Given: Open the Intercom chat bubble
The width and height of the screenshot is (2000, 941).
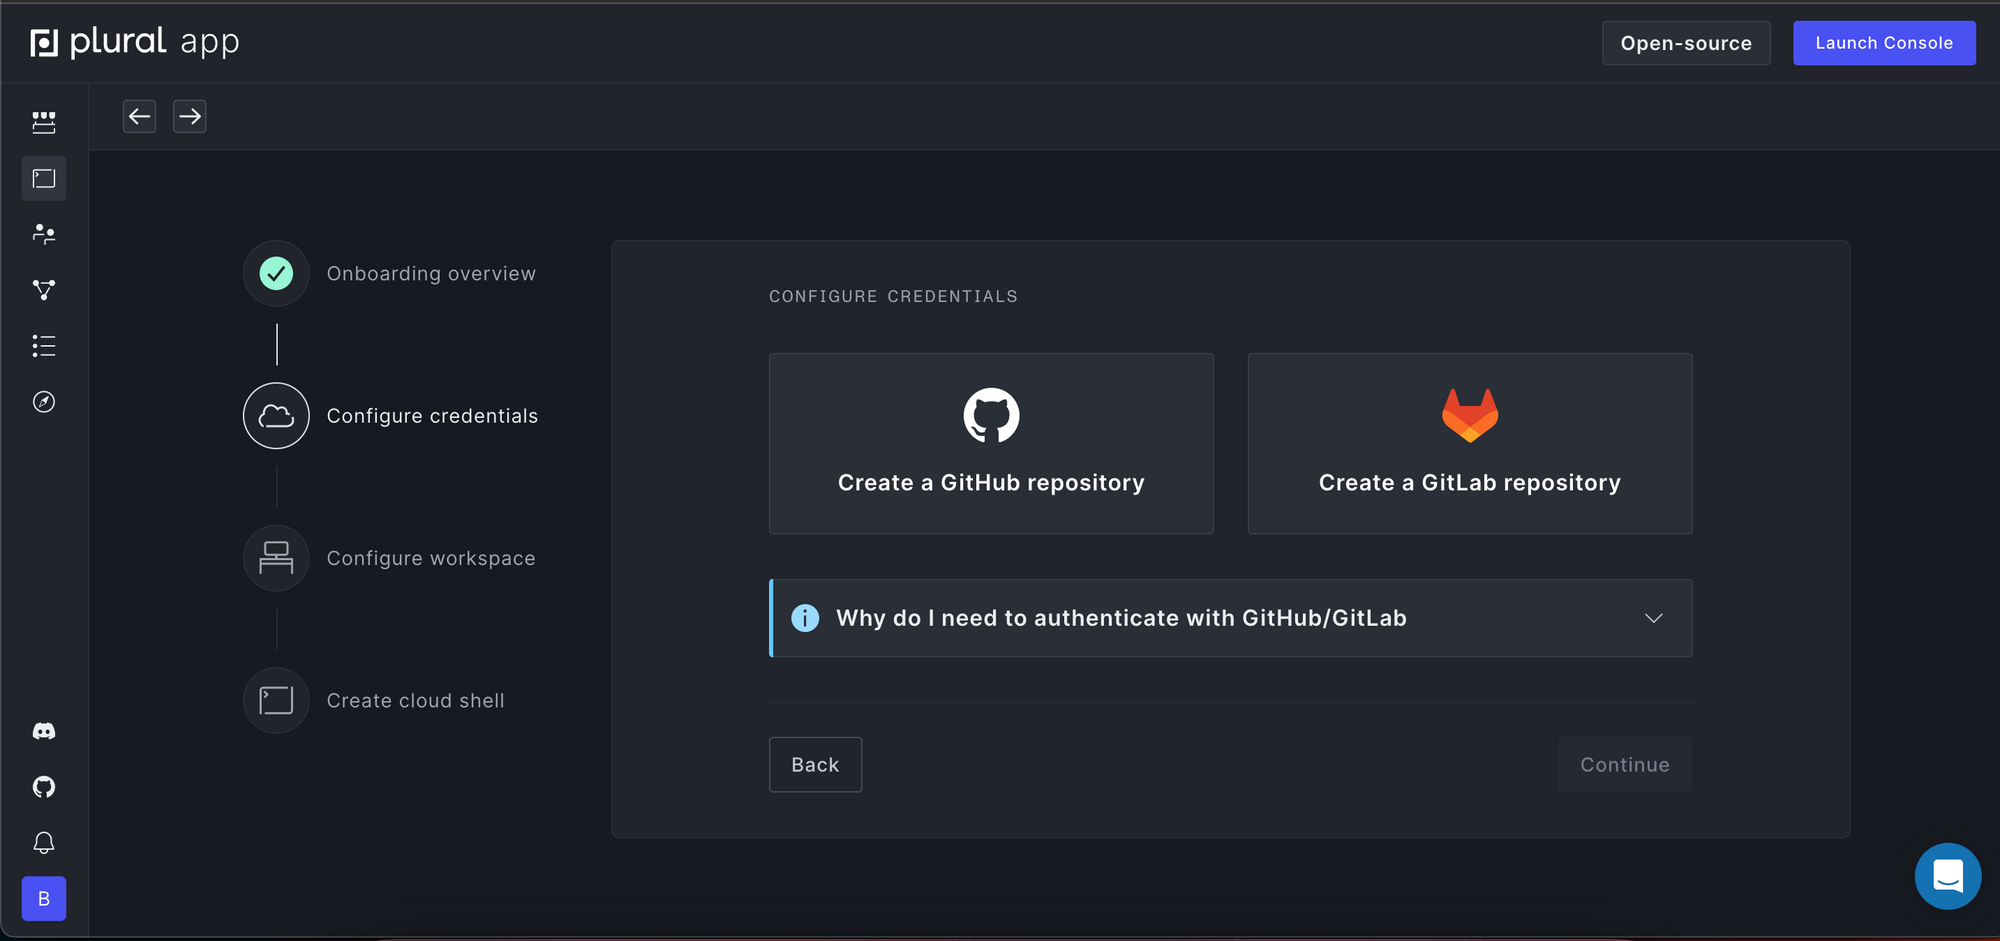Looking at the screenshot, I should pos(1948,876).
